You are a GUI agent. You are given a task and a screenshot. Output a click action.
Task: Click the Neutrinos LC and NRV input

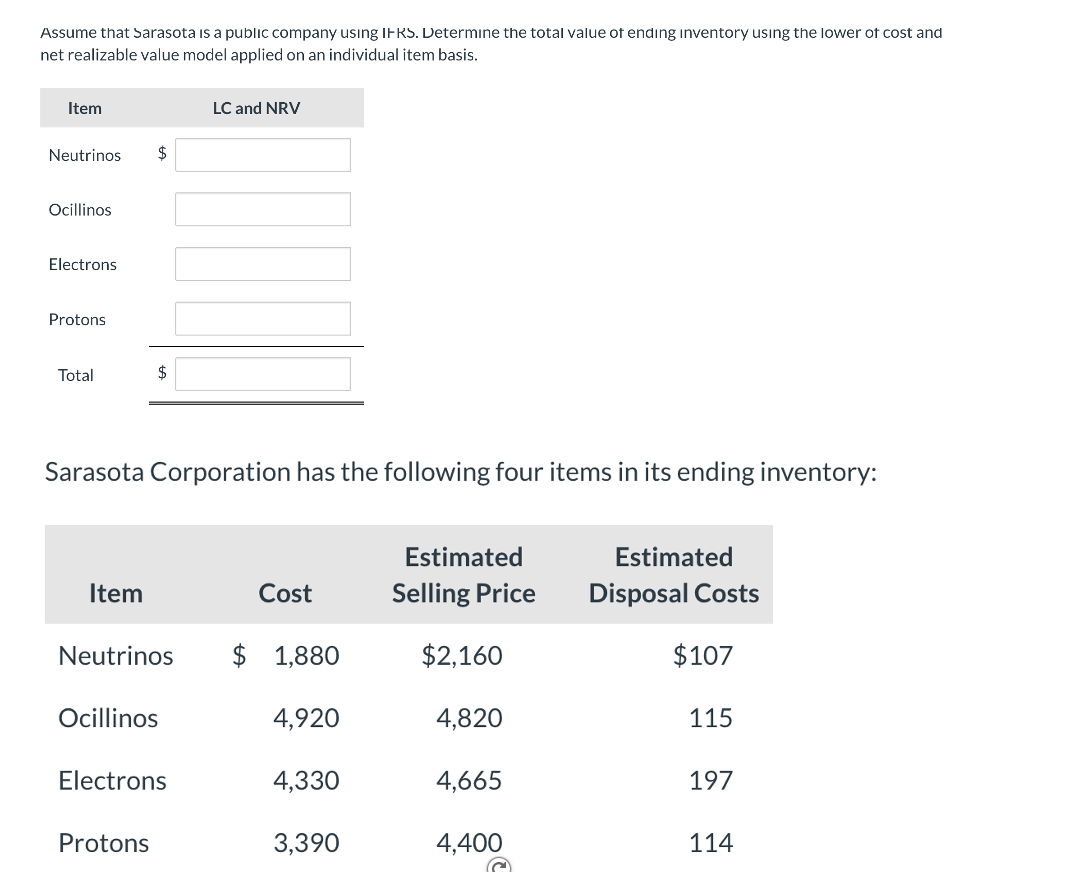pyautogui.click(x=263, y=155)
